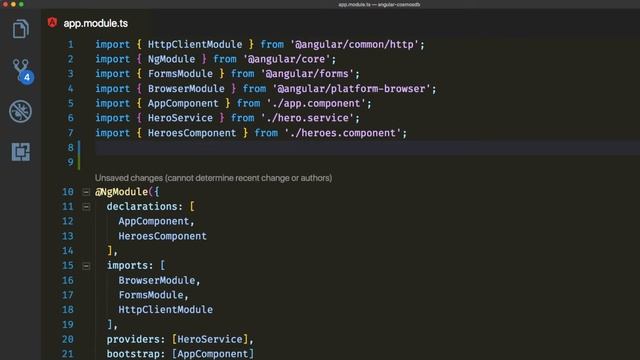Collapse the @NgModule block on line 10

(x=86, y=192)
